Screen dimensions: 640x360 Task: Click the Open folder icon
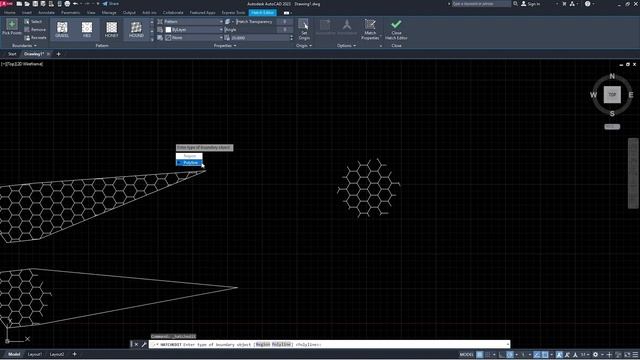[x=27, y=4]
